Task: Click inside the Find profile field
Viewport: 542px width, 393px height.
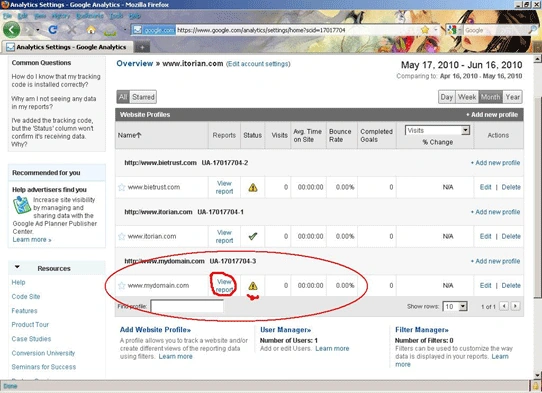Action: pos(187,306)
